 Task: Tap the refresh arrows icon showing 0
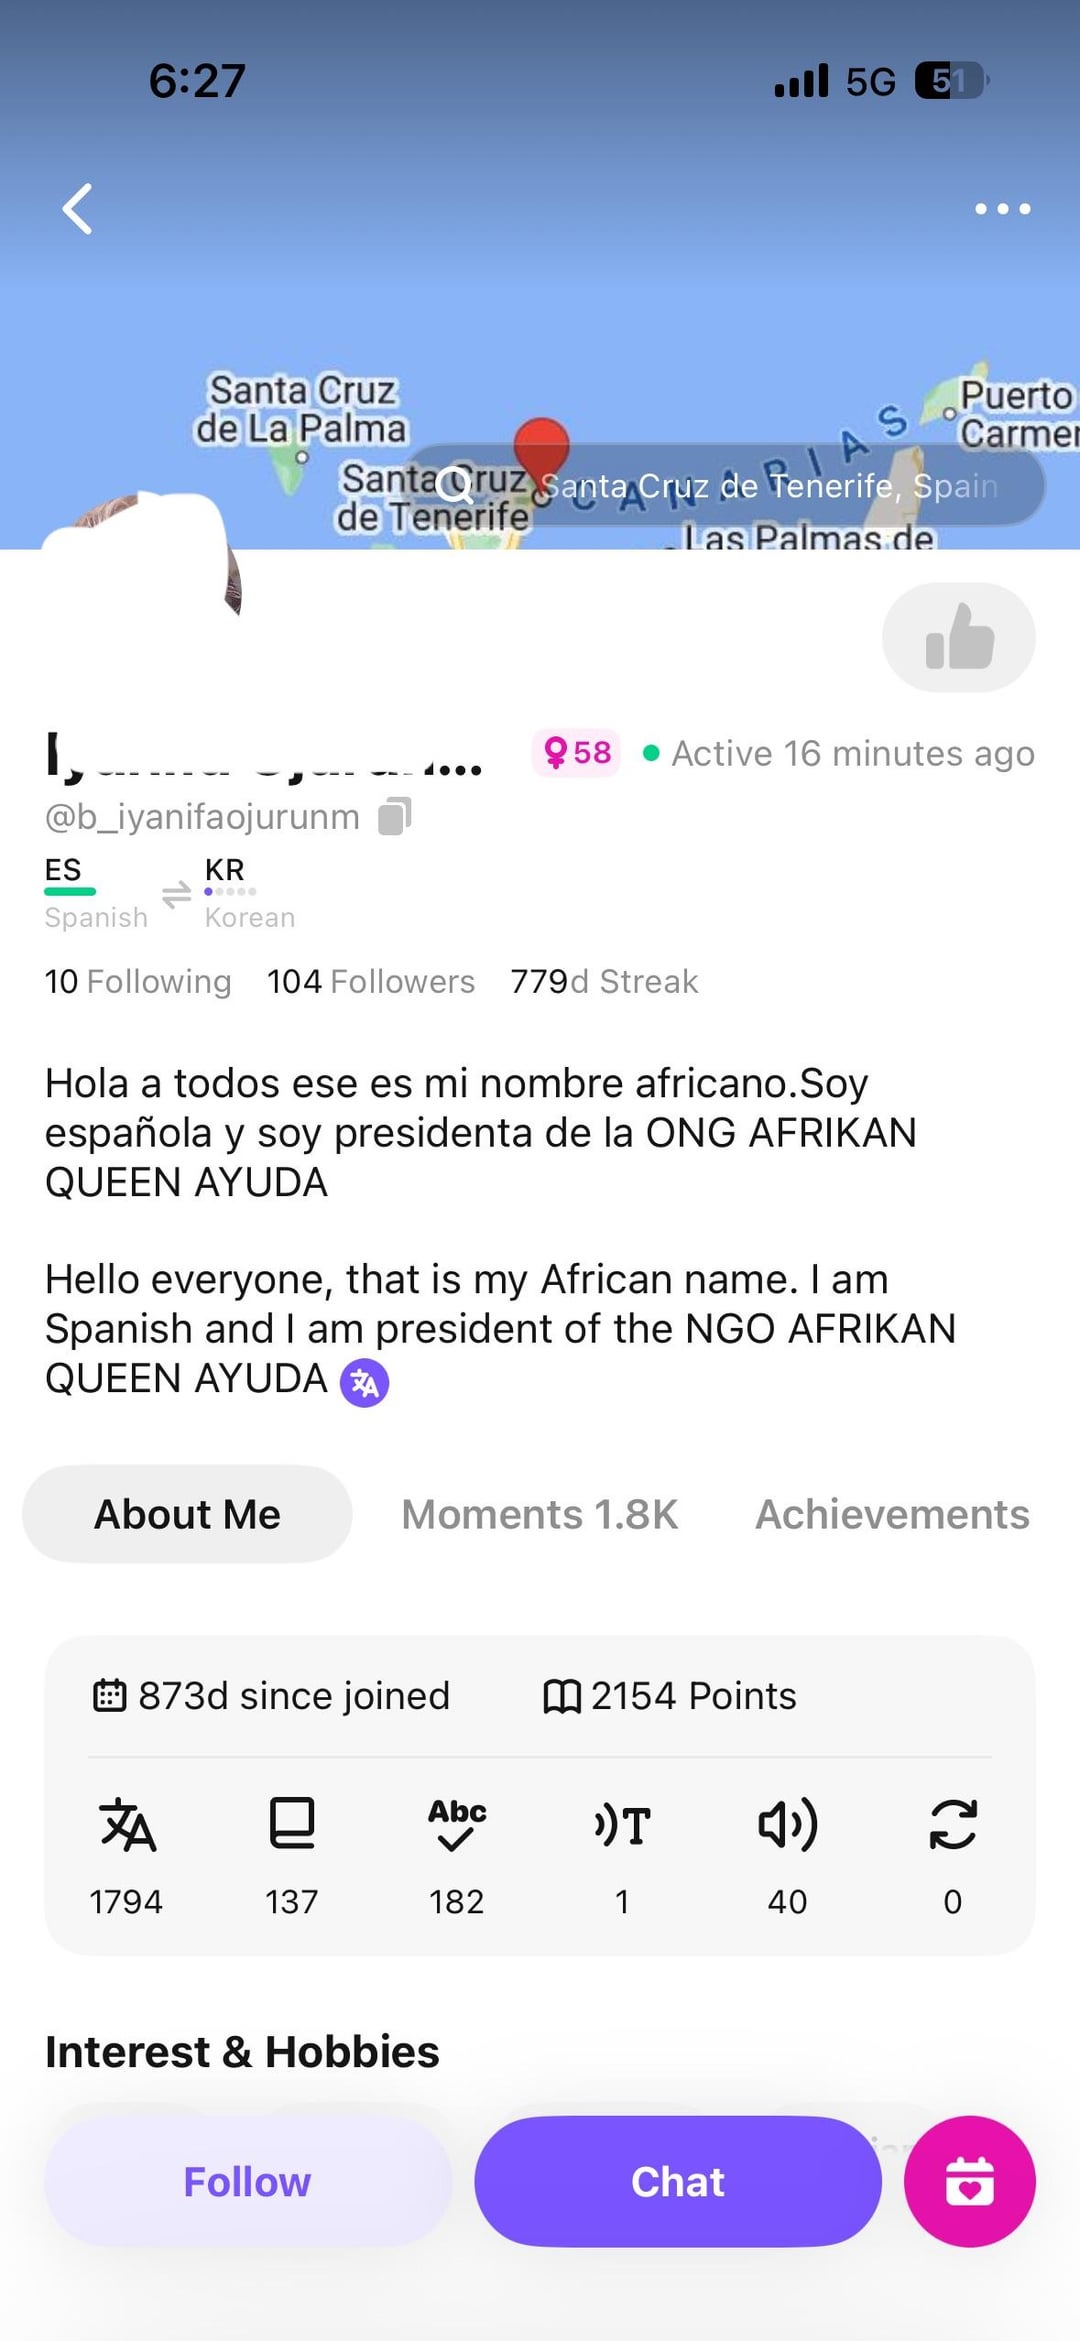953,1825
